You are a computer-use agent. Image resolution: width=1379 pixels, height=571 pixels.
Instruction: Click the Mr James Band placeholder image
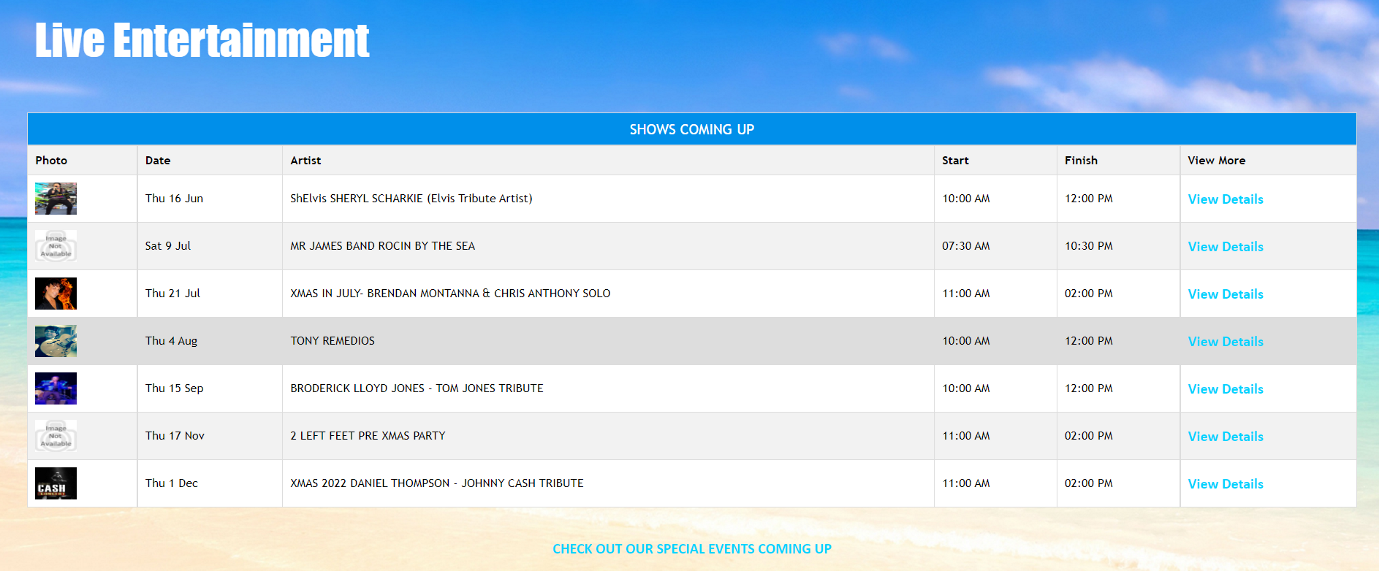pos(56,246)
